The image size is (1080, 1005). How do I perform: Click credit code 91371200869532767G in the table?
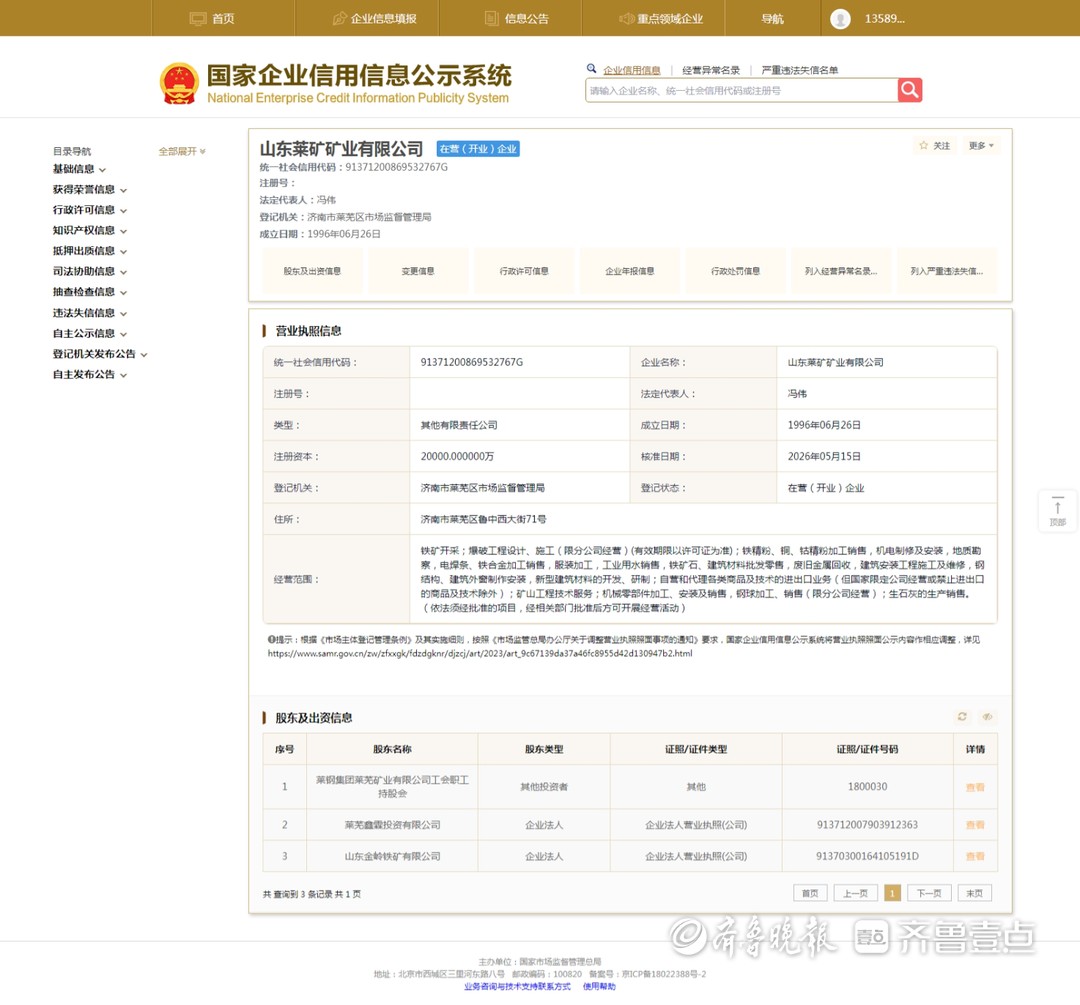[472, 362]
